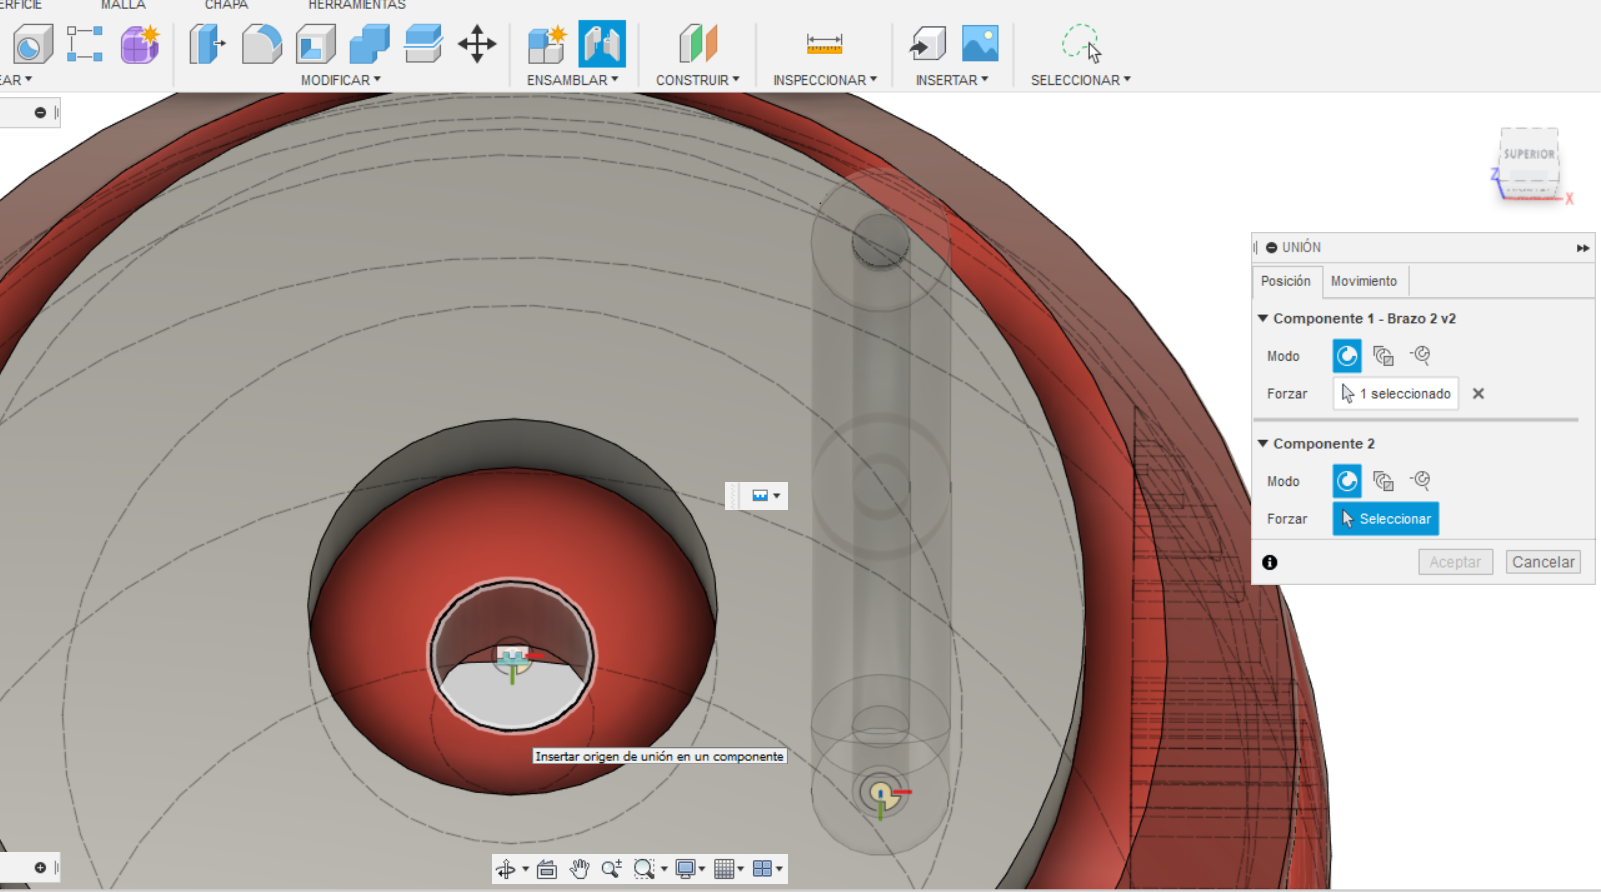Select Between Two Faces mode for Componente 1
Viewport: 1601px width, 892px height.
click(x=1384, y=355)
